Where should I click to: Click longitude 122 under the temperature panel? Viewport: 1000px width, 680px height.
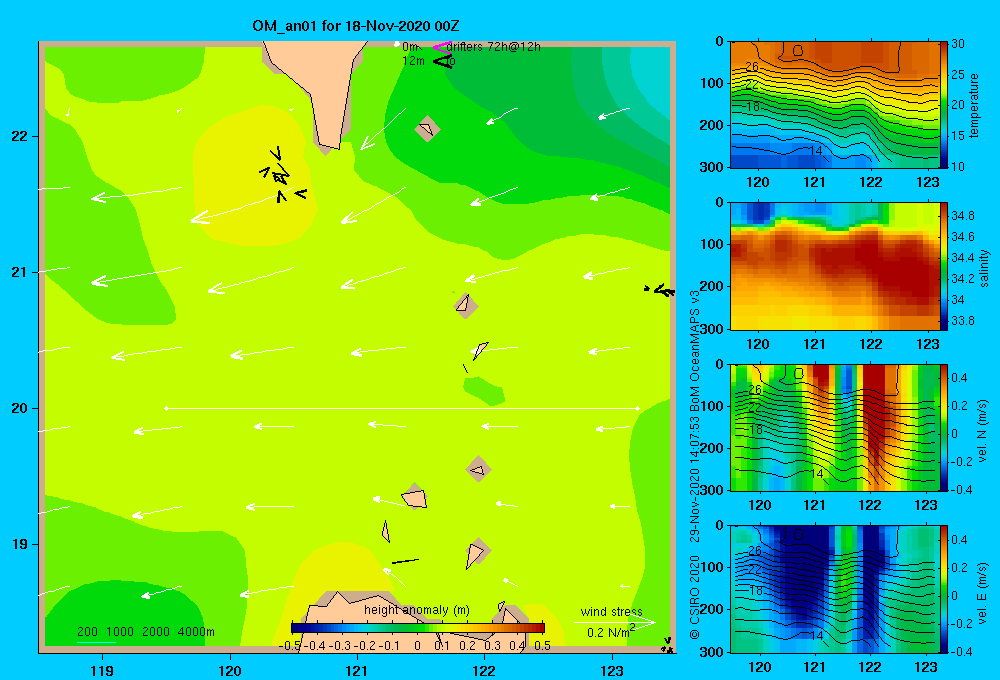point(871,182)
